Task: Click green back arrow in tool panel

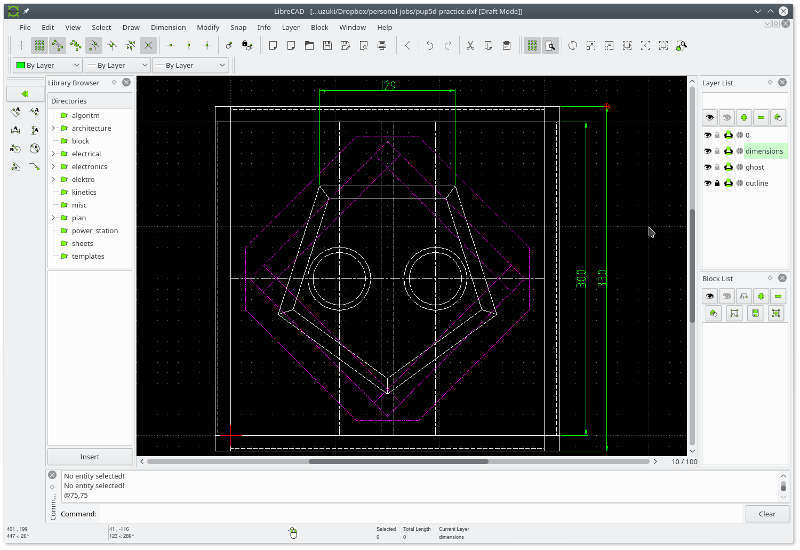Action: (24, 94)
